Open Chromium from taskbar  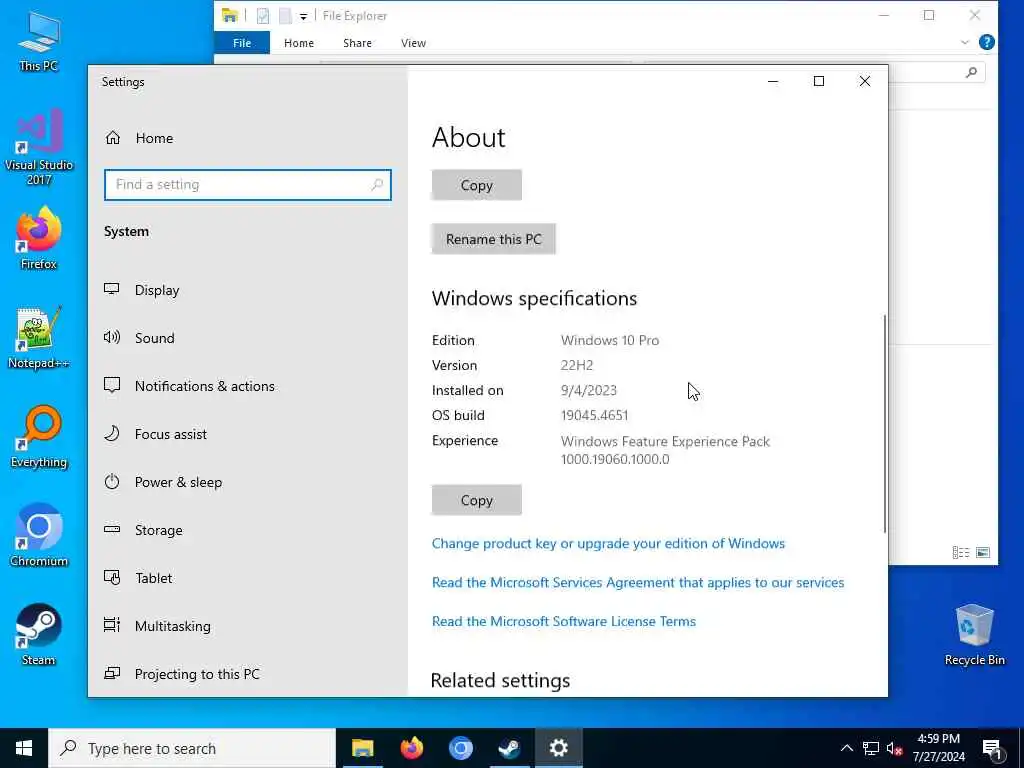[x=460, y=748]
